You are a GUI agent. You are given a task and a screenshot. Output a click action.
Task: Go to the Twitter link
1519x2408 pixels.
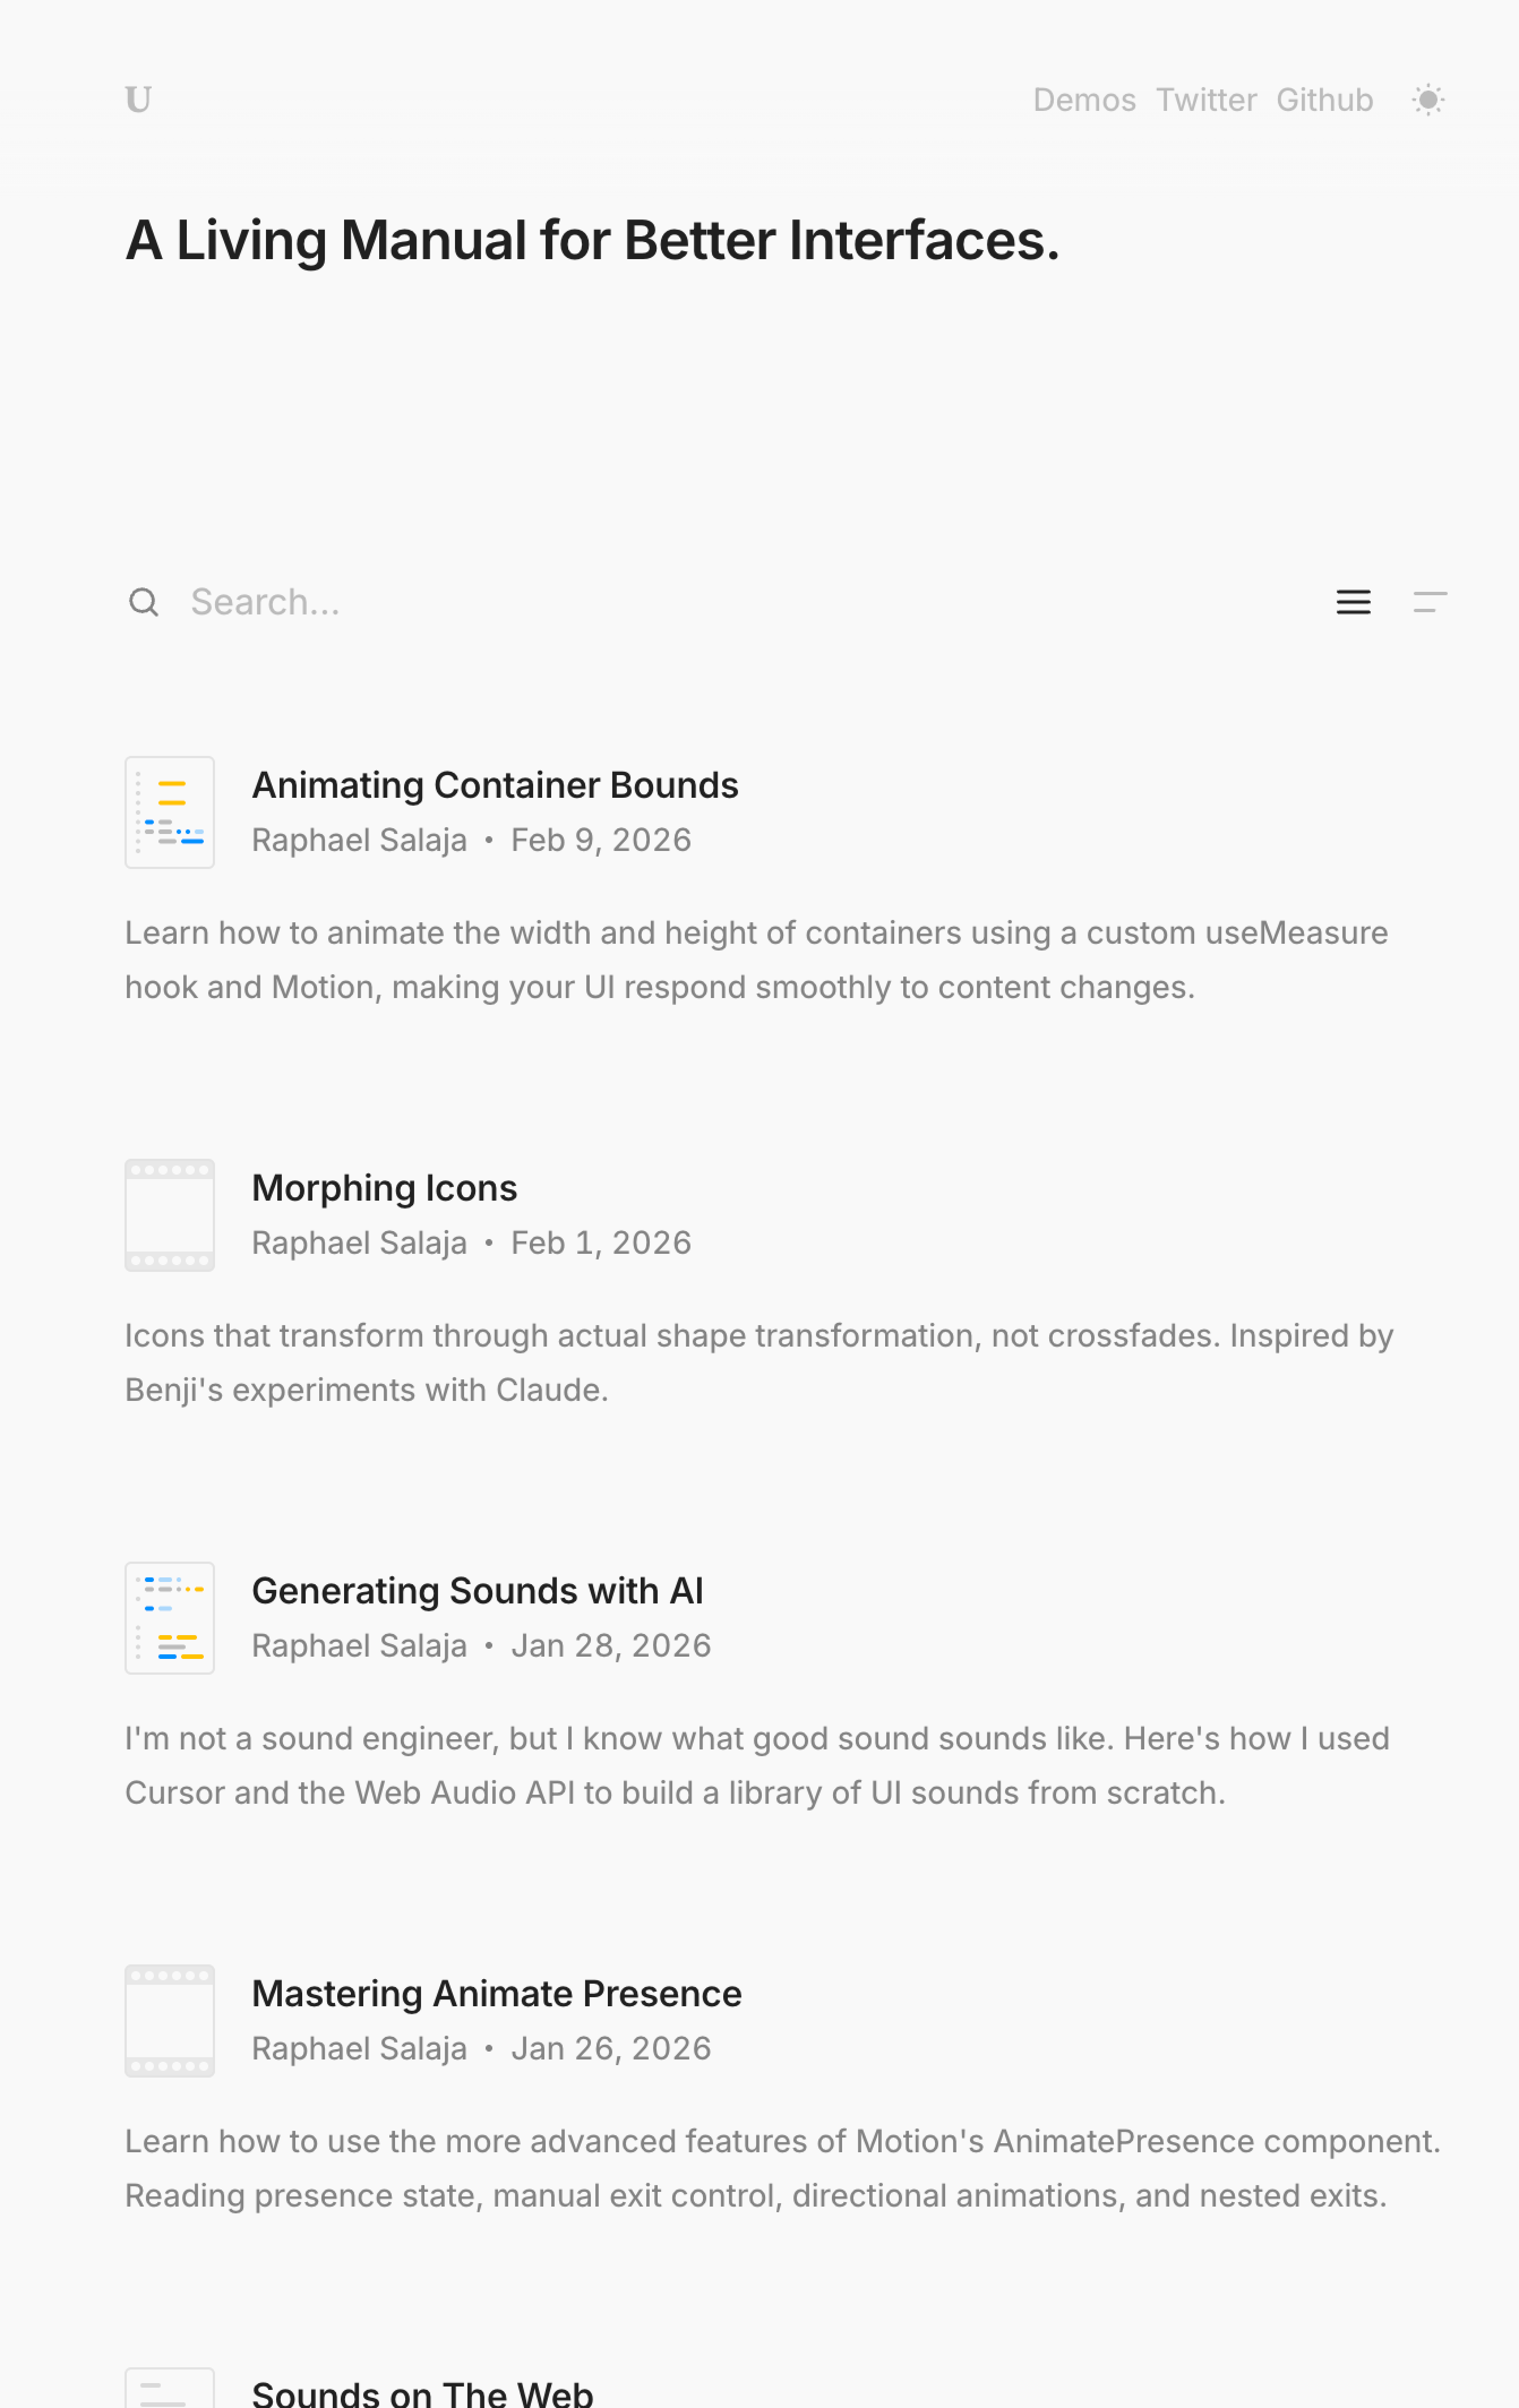(1206, 100)
